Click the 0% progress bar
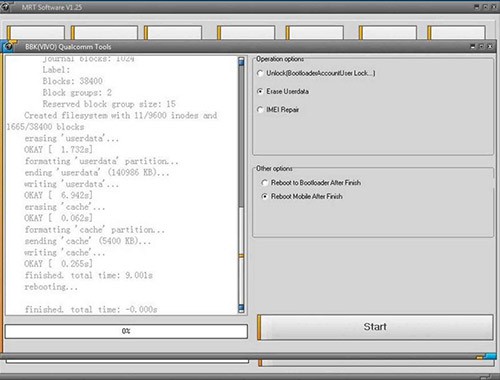 click(126, 331)
